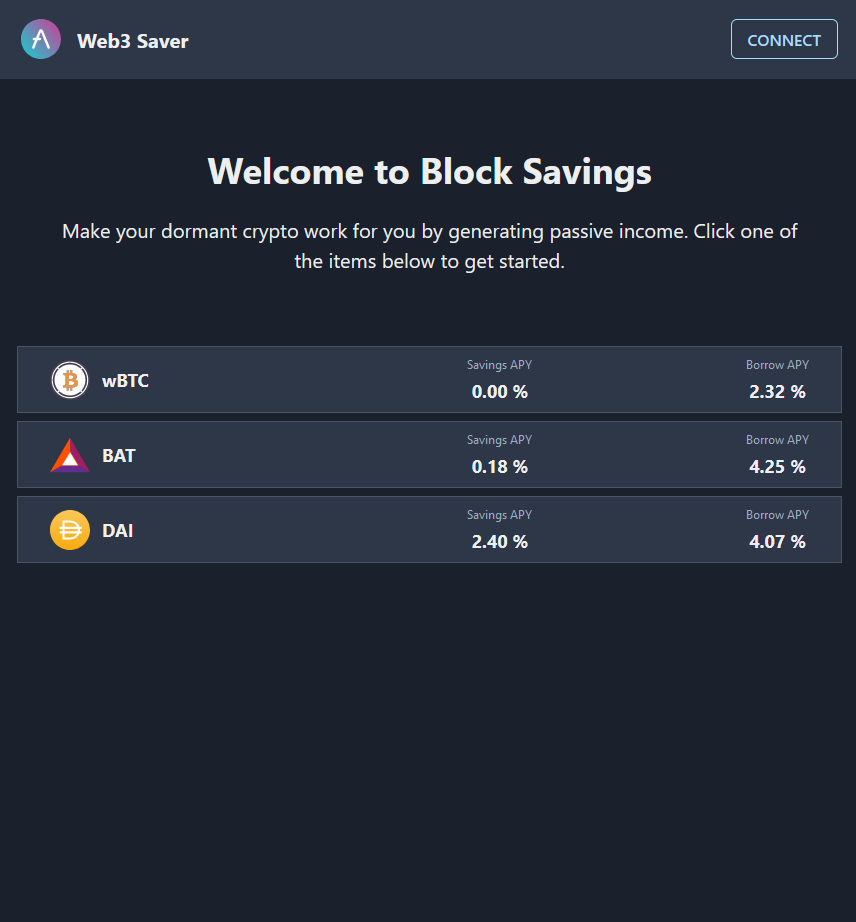The width and height of the screenshot is (856, 922).
Task: Click the Borrow APY label in DAI row
Action: pyautogui.click(x=777, y=515)
